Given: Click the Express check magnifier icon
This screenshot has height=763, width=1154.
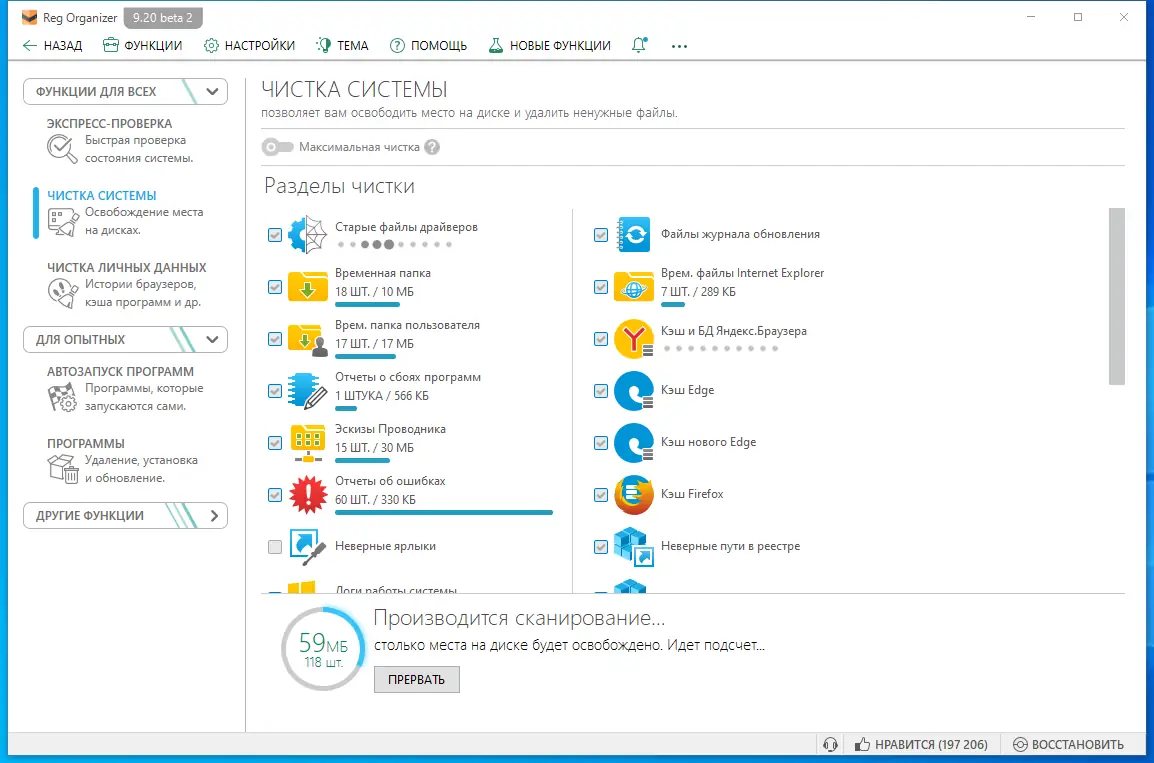Looking at the screenshot, I should pyautogui.click(x=62, y=149).
